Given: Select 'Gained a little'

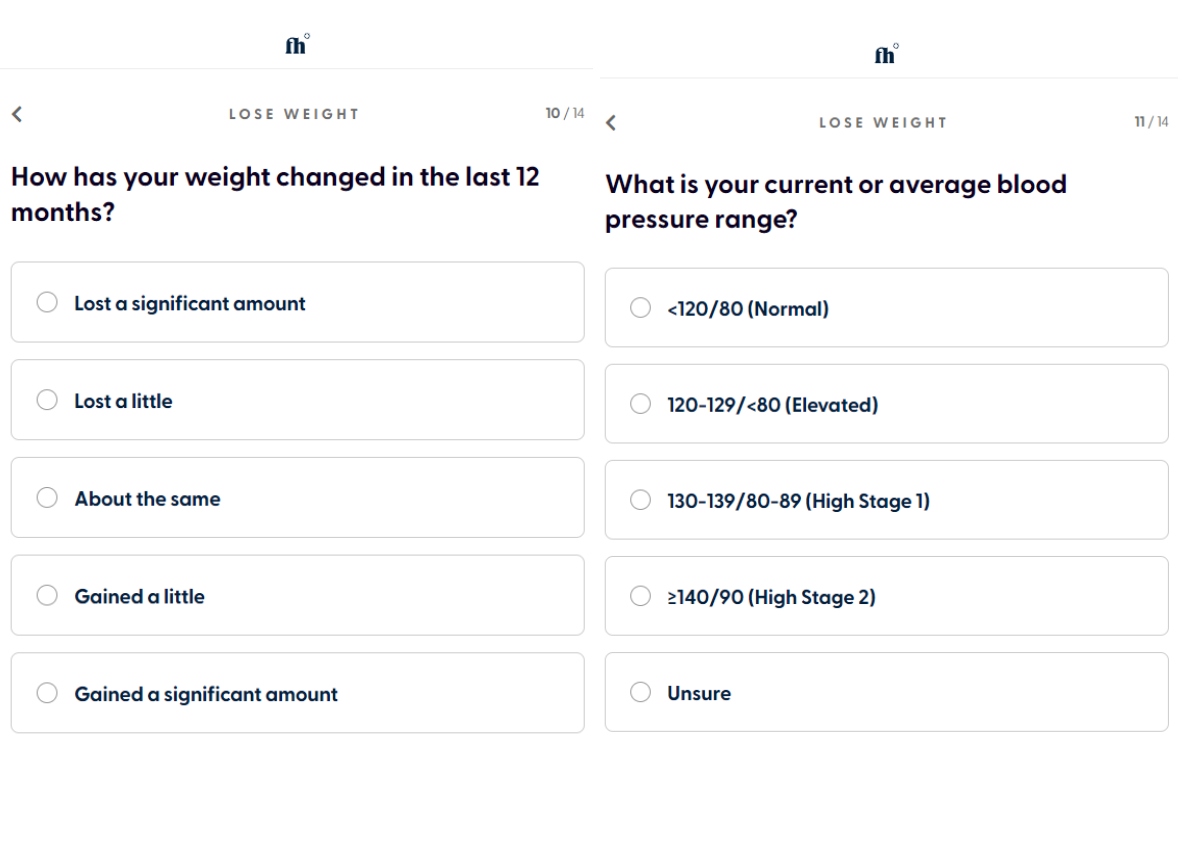Looking at the screenshot, I should [296, 595].
